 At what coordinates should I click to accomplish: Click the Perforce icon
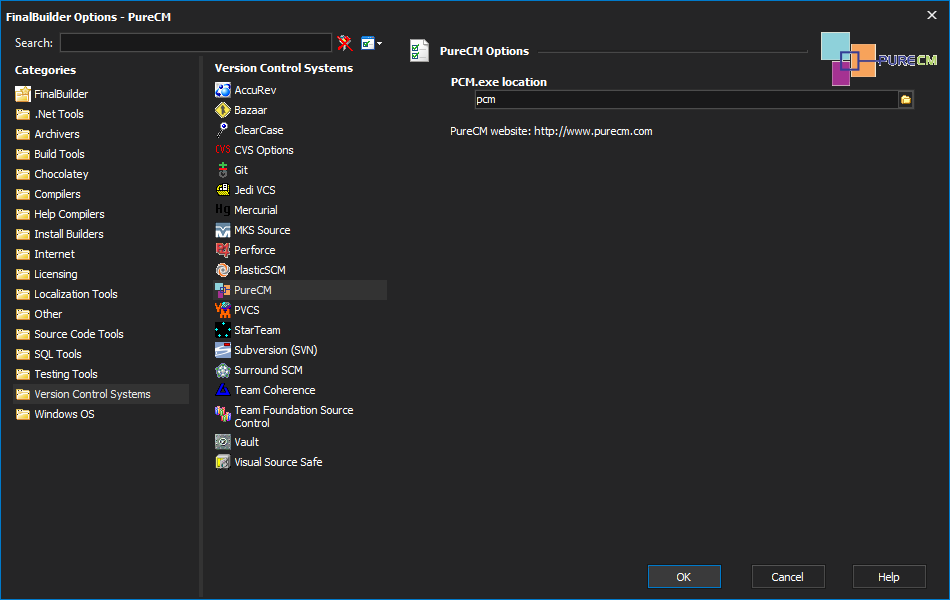point(223,250)
